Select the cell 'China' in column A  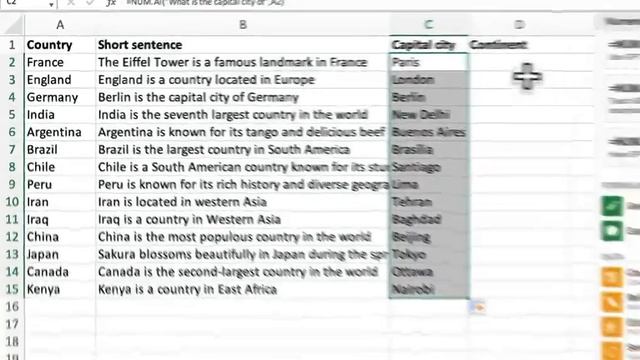[x=60, y=237]
